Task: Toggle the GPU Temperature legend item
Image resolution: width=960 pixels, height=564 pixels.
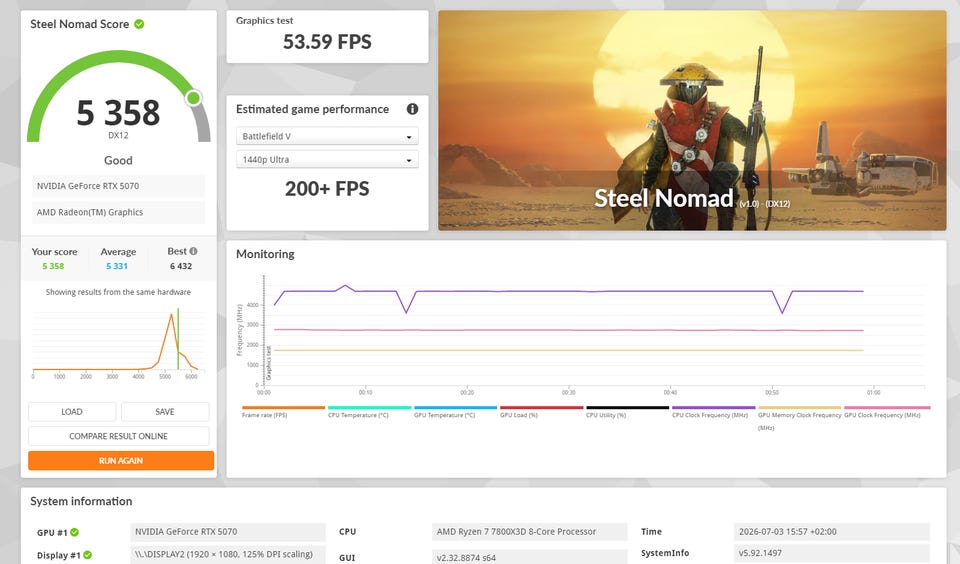Action: 456,412
